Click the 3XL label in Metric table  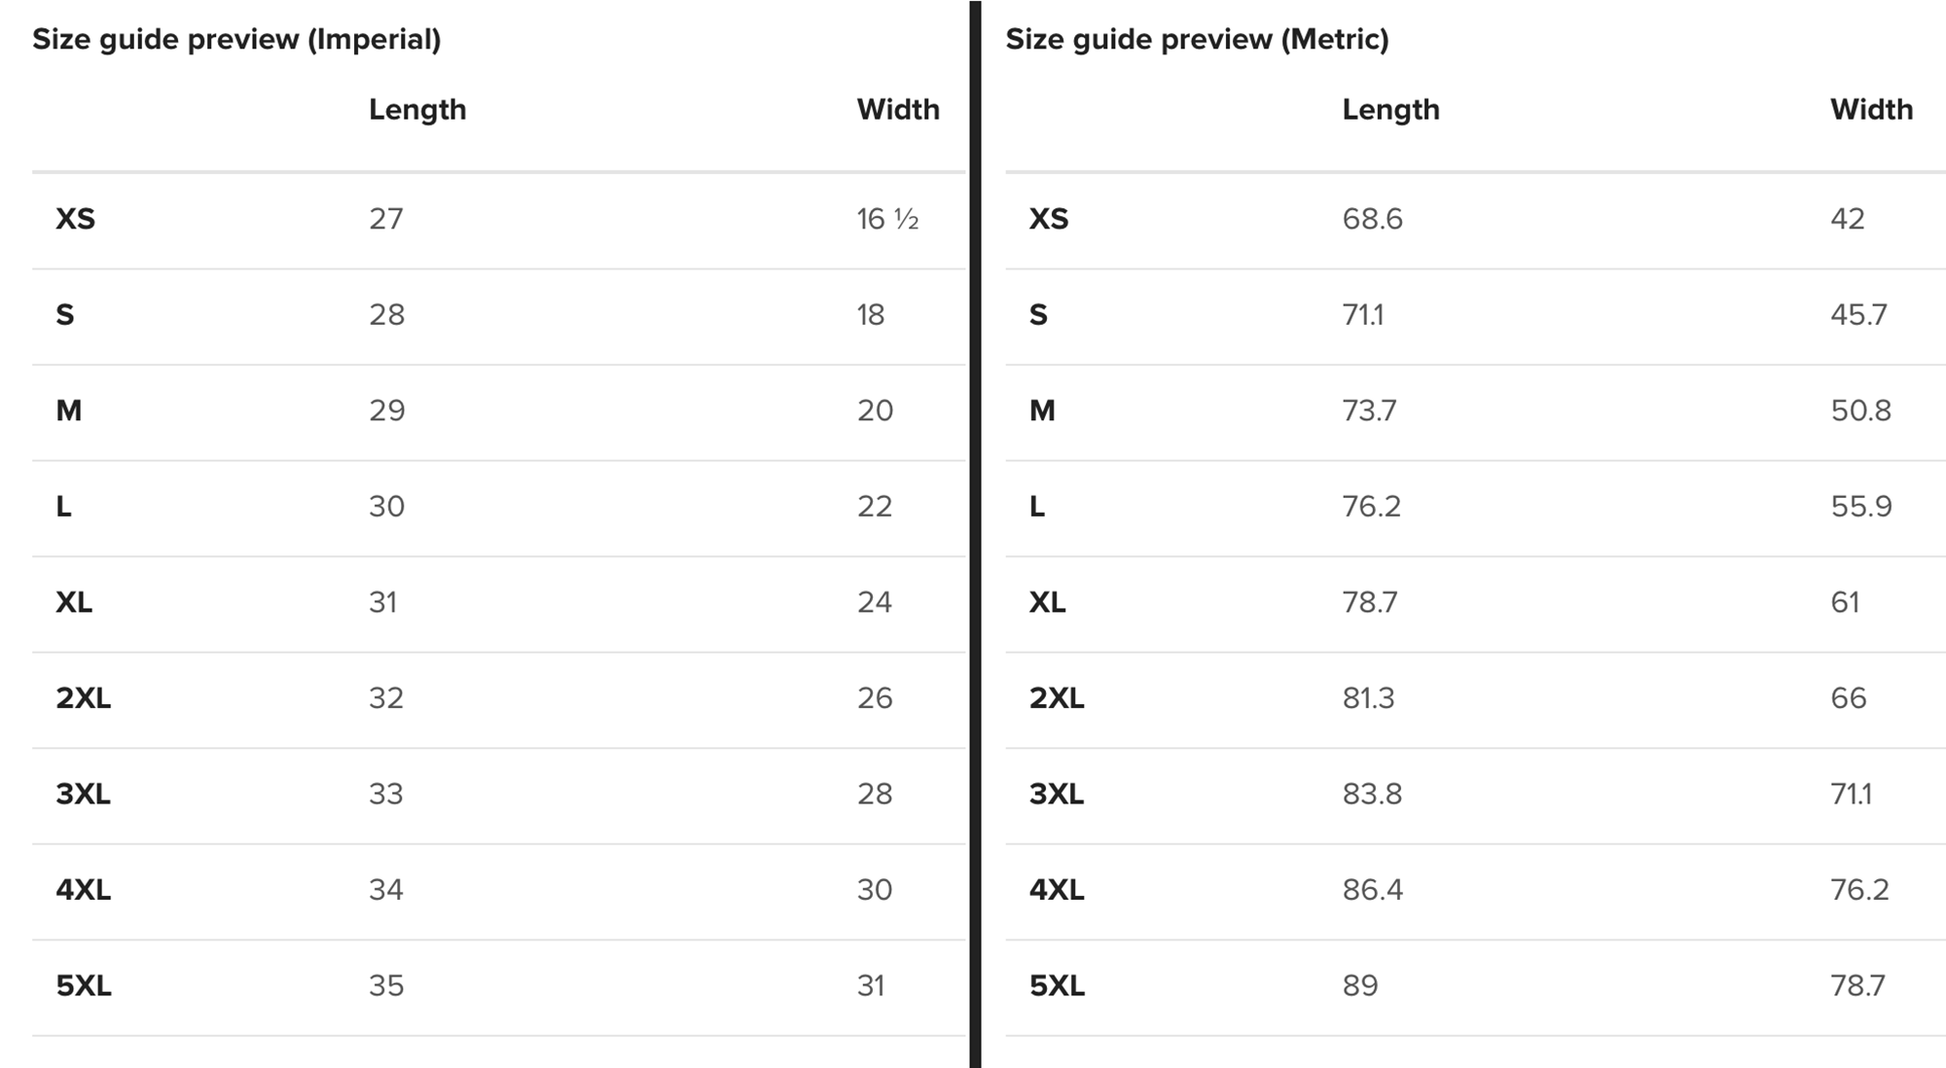(1056, 794)
